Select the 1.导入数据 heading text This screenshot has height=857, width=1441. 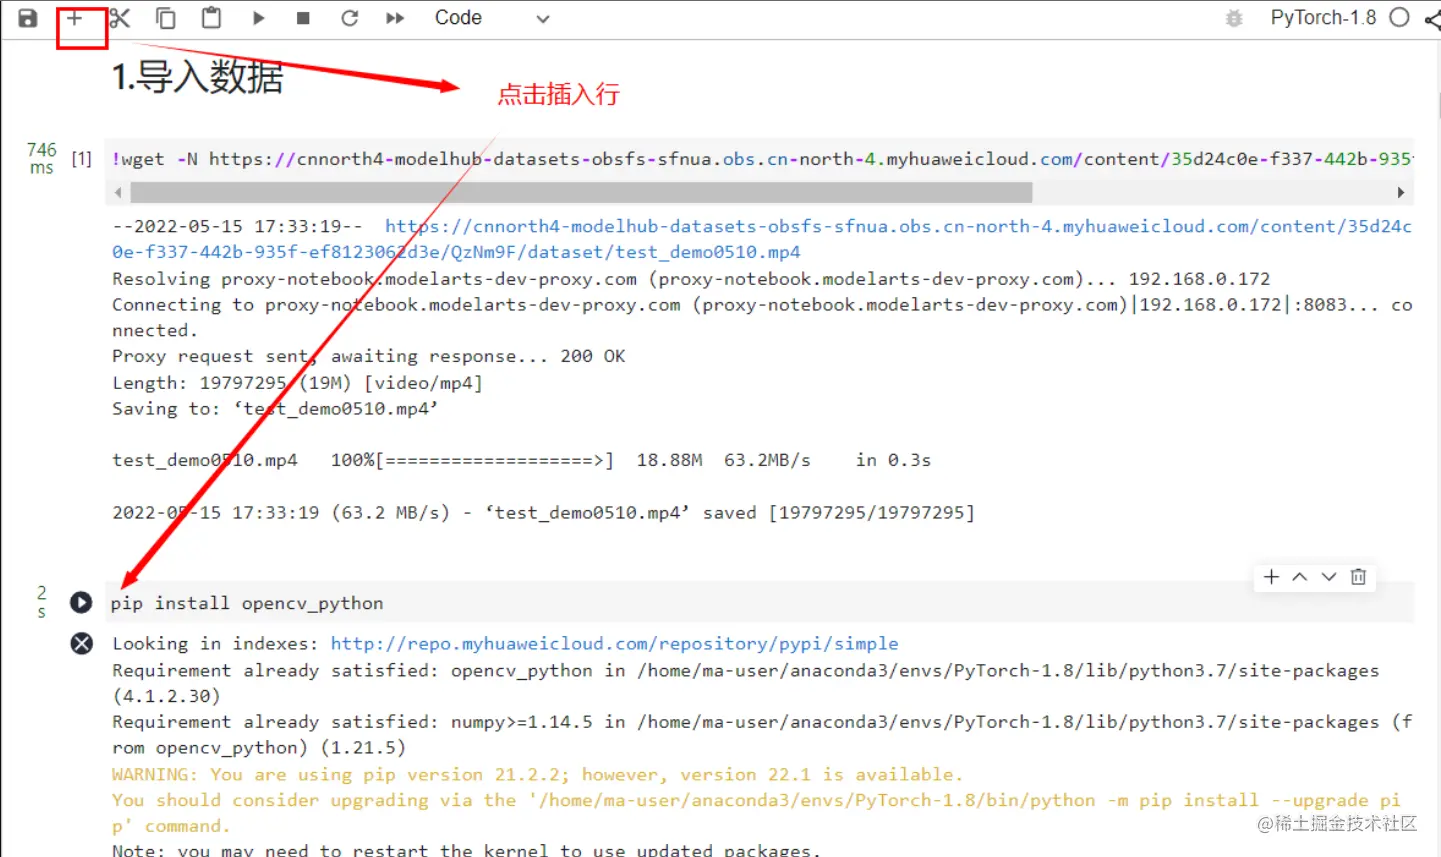[x=198, y=77]
